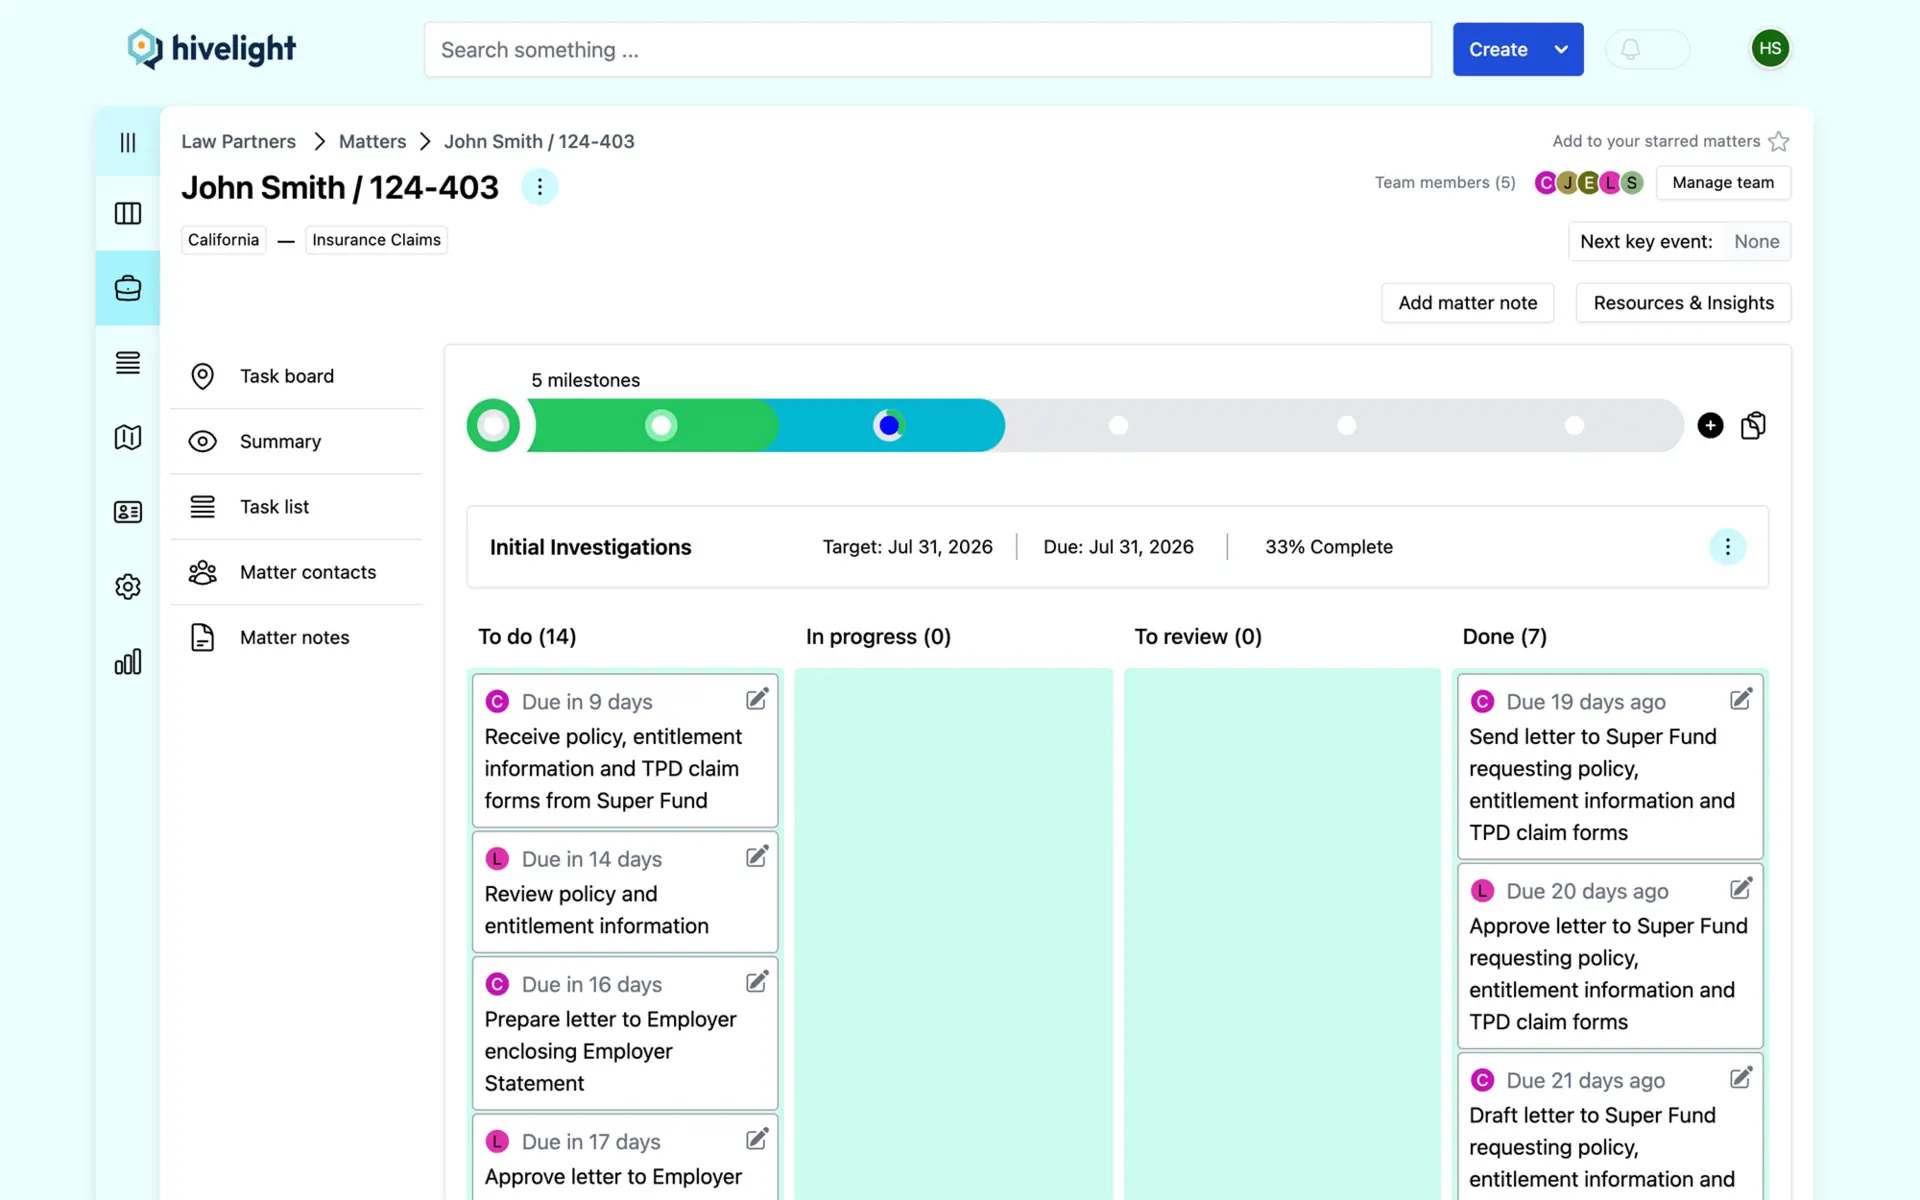The height and width of the screenshot is (1200, 1920).
Task: Open the 'Approve letter to Super Fund' task card
Action: [x=1610, y=956]
